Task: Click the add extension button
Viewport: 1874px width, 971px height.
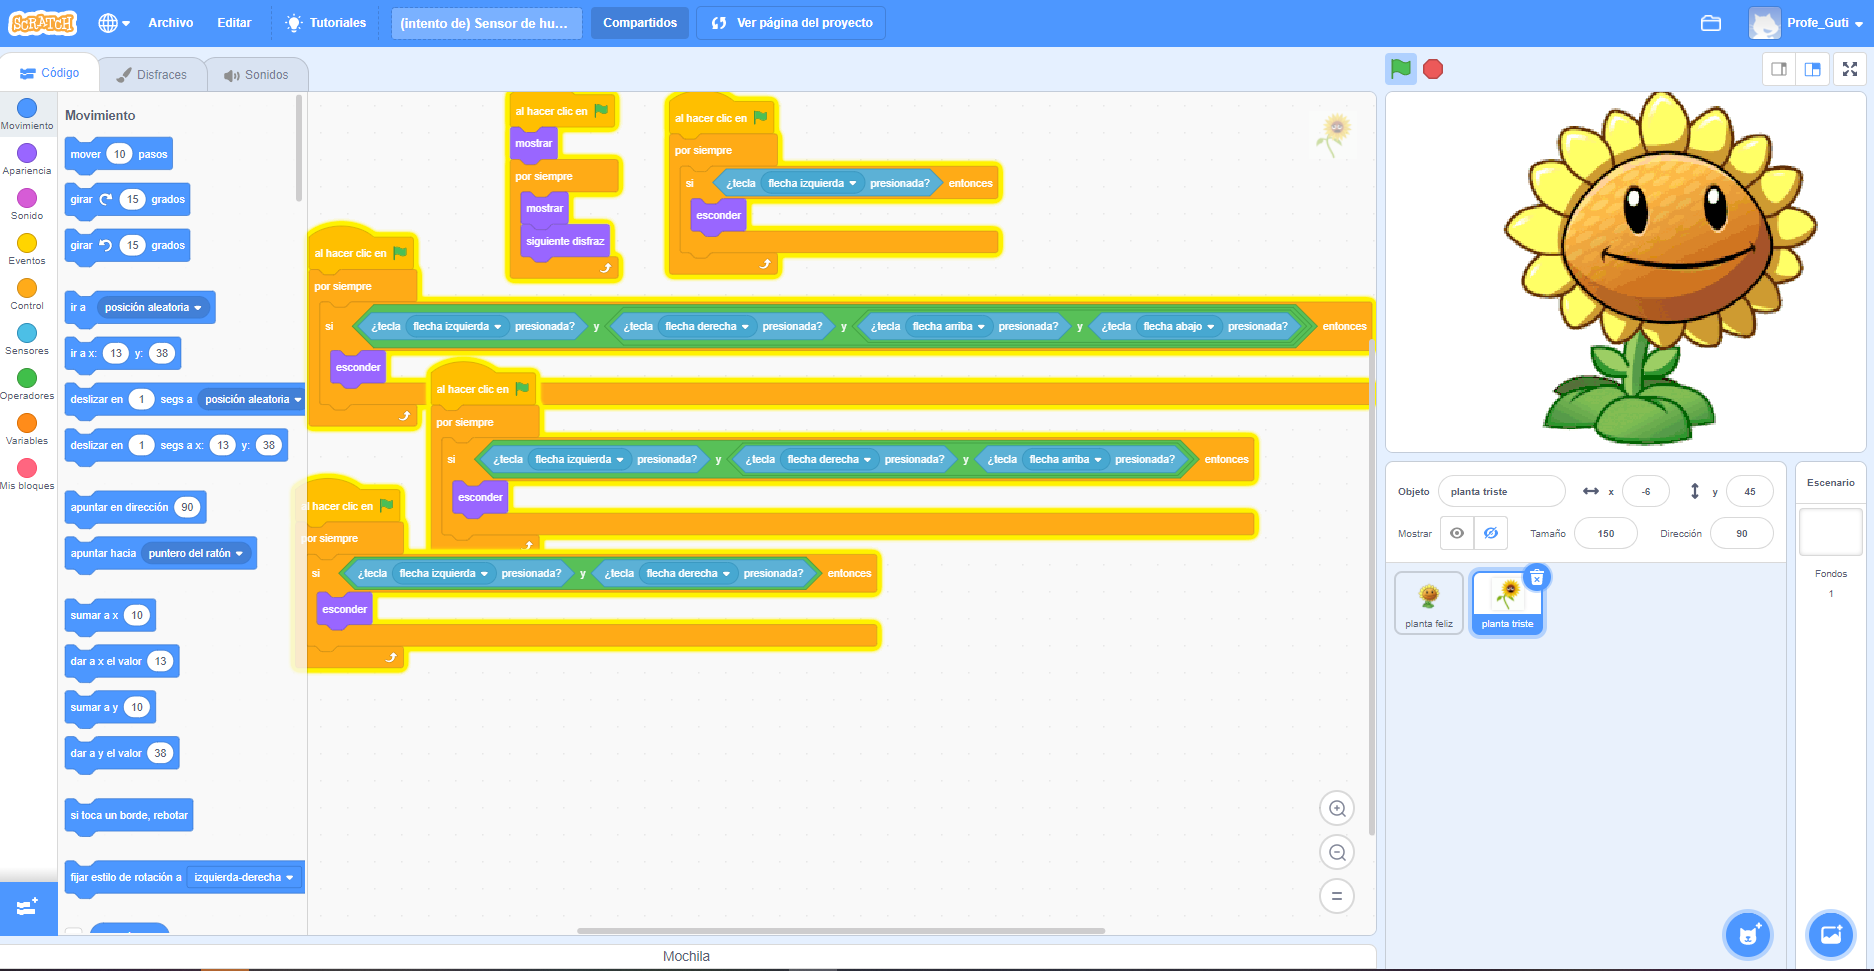Action: pos(28,907)
